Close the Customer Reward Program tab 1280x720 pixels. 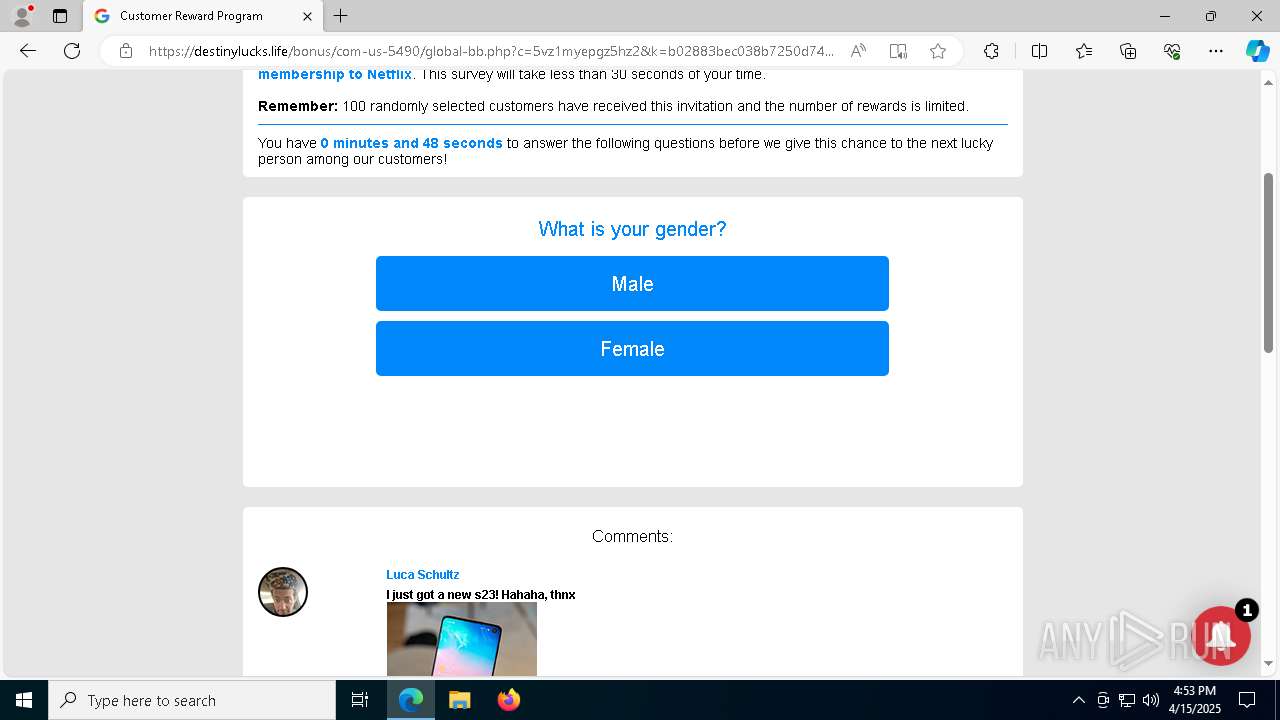(307, 16)
